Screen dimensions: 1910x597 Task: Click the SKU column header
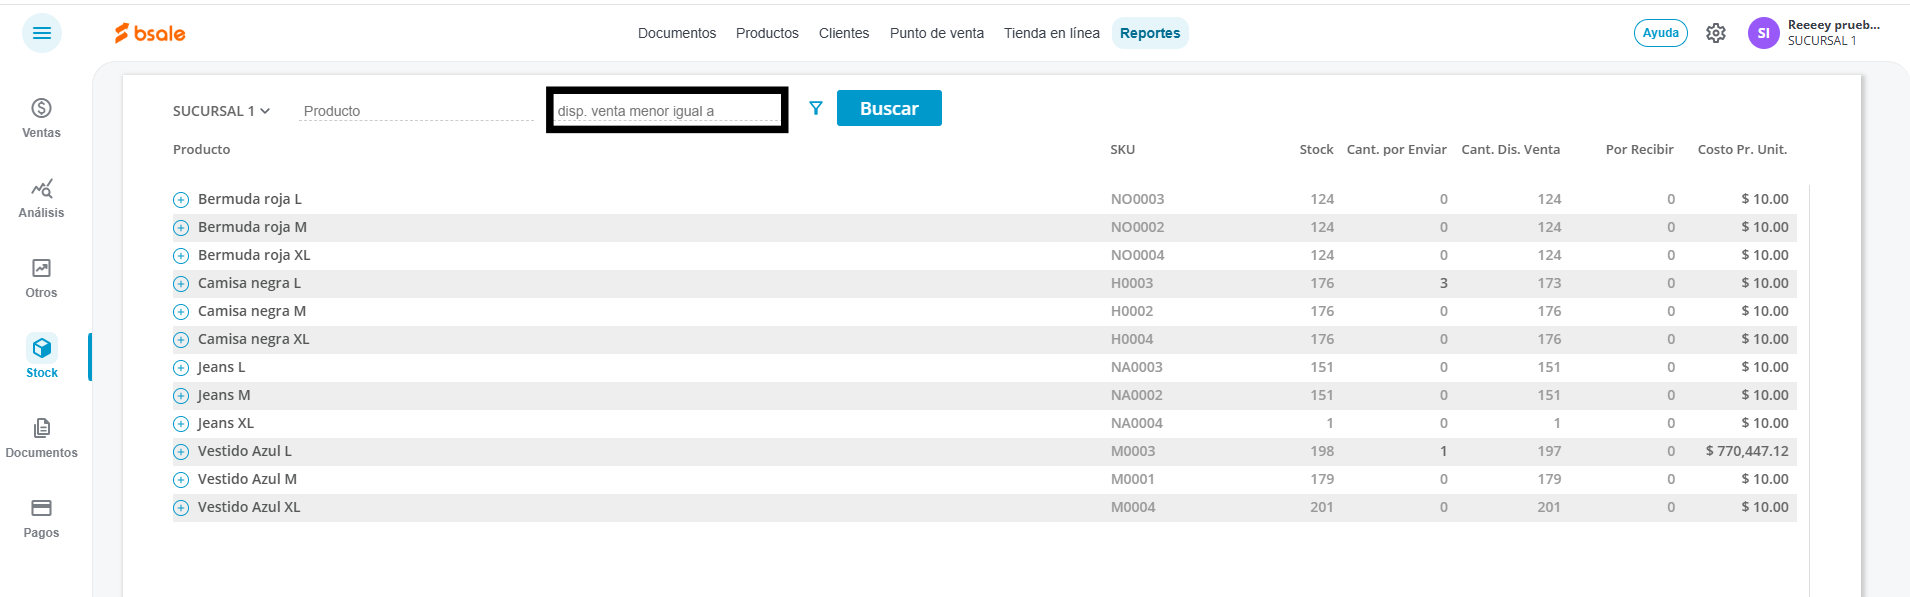pyautogui.click(x=1122, y=150)
